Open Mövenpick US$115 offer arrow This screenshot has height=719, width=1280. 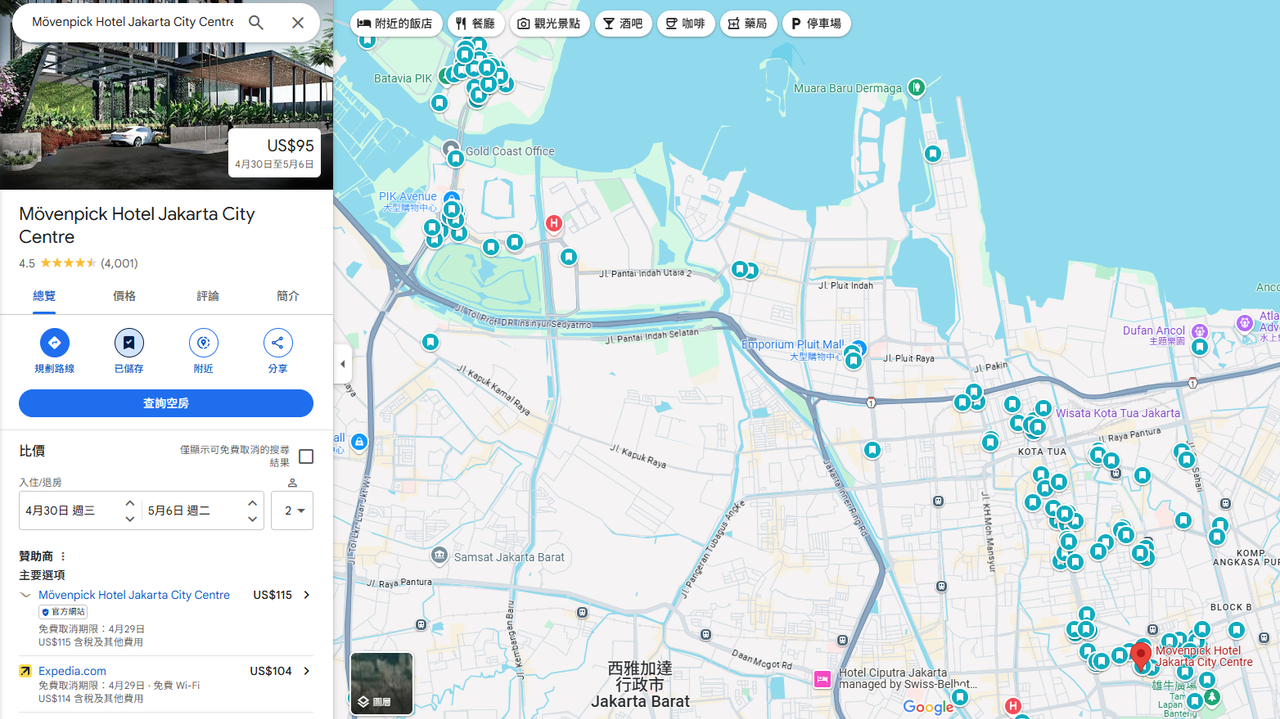(307, 595)
